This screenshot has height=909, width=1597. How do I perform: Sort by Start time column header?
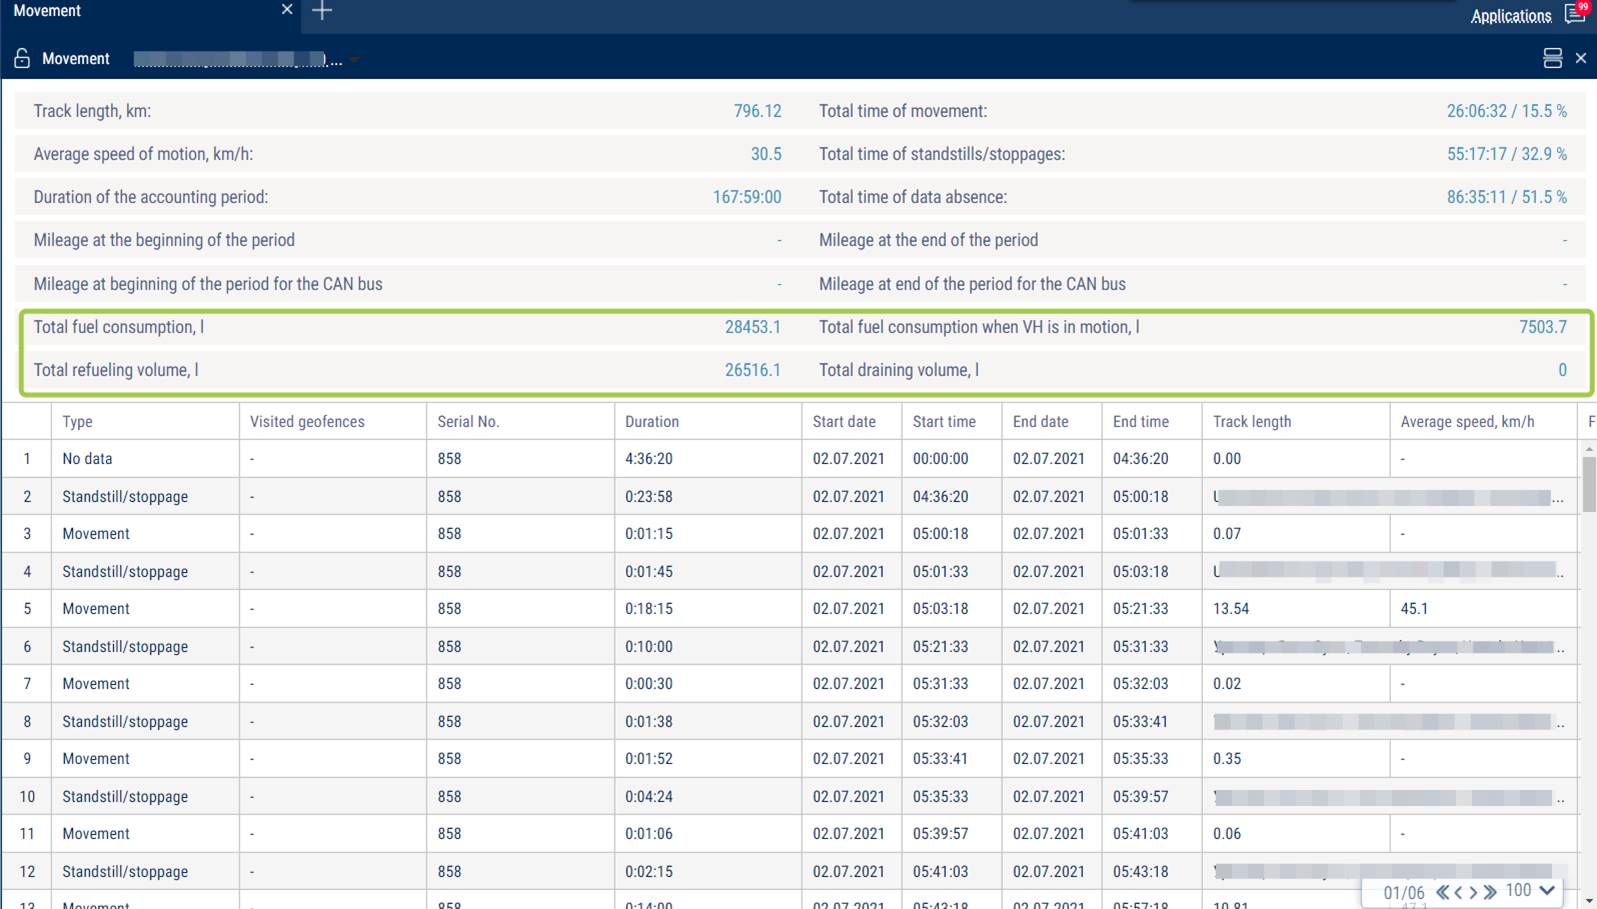(952, 422)
